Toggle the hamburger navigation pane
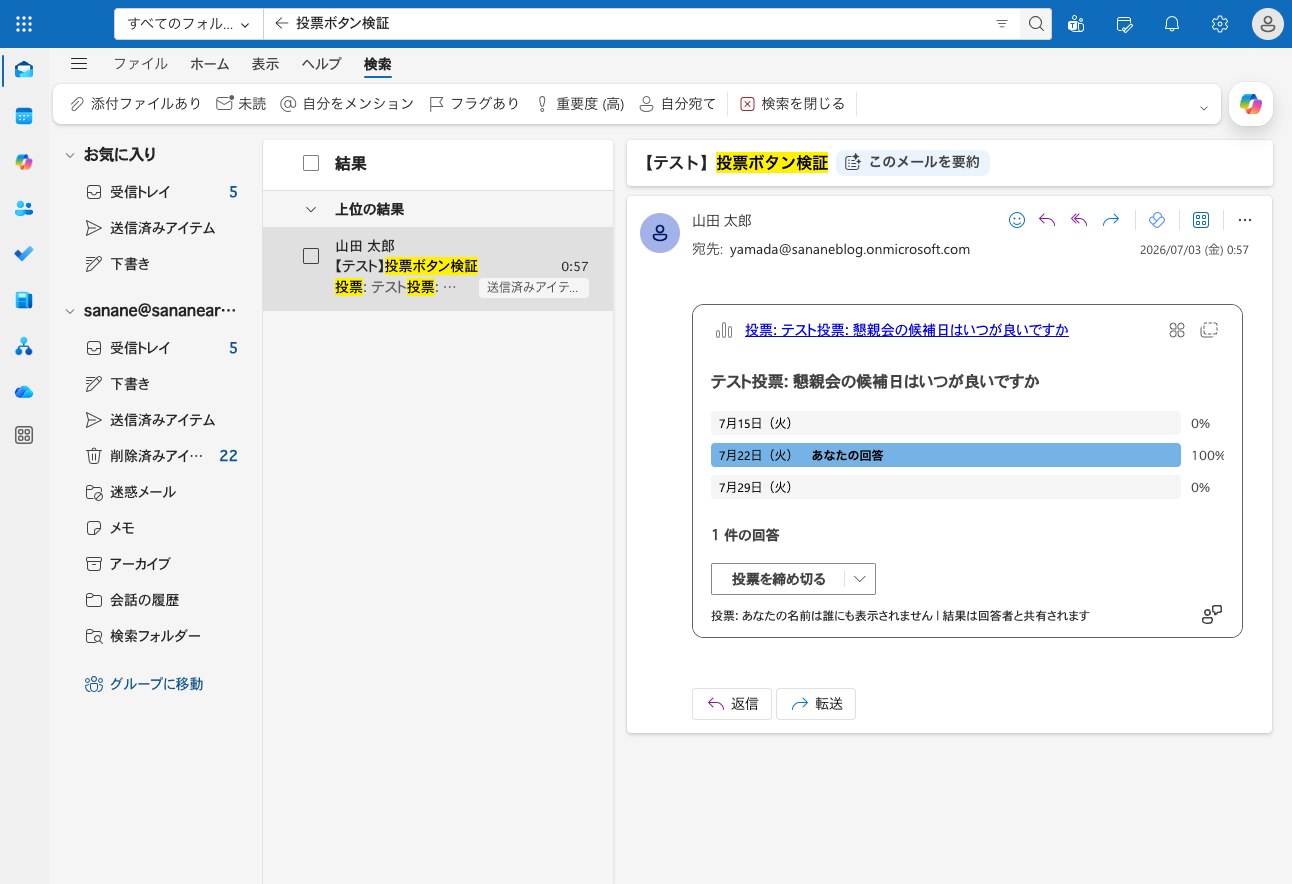The width and height of the screenshot is (1292, 884). (79, 64)
